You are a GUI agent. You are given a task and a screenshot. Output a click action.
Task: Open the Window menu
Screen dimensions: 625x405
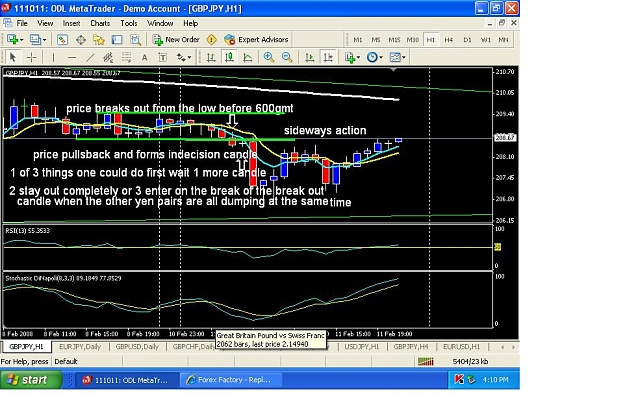click(160, 23)
